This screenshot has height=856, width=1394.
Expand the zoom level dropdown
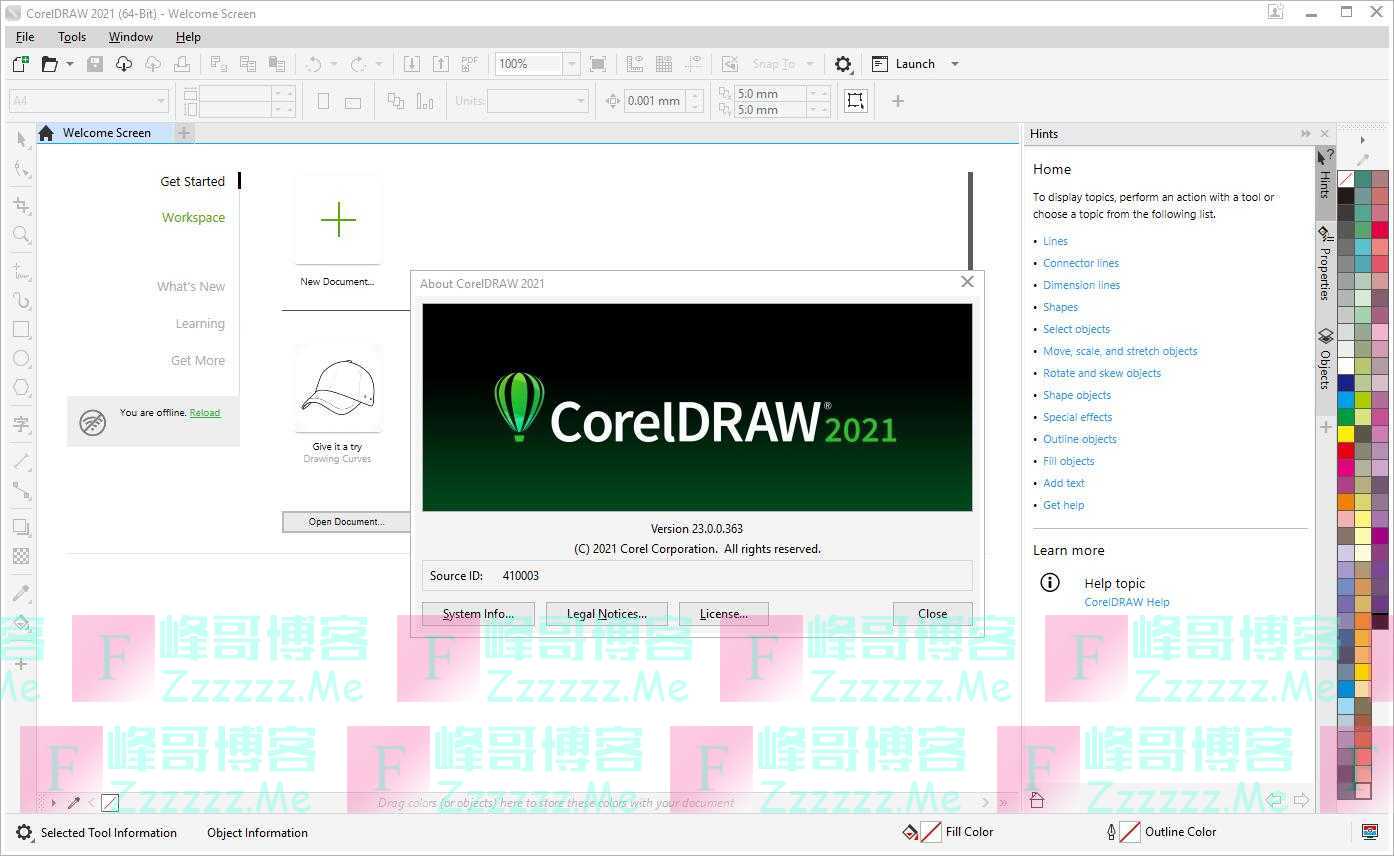[572, 64]
